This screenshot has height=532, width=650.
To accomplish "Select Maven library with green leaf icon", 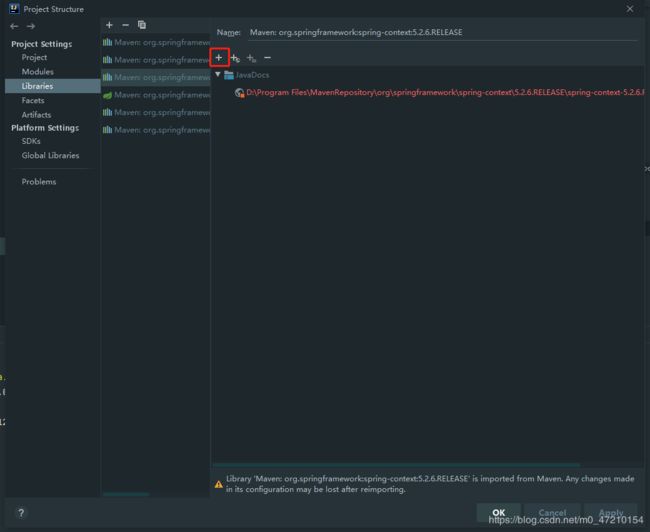I will pos(156,95).
